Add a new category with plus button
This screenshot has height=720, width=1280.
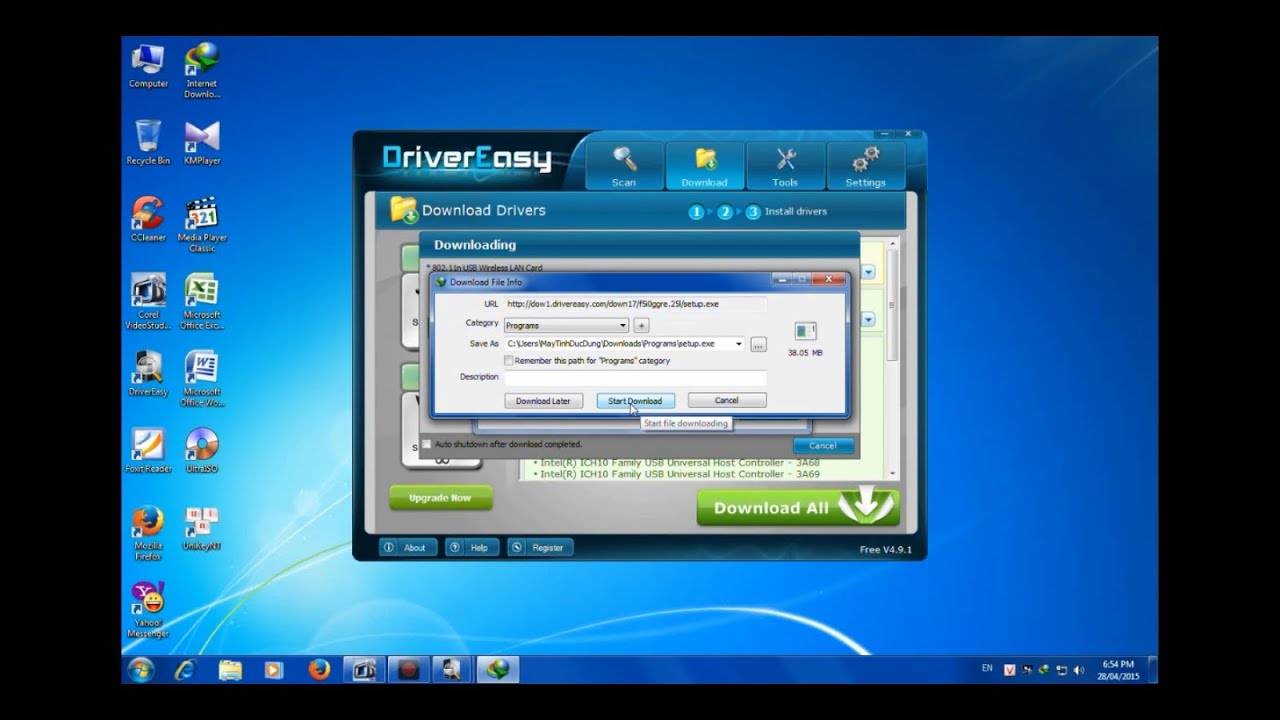[641, 325]
